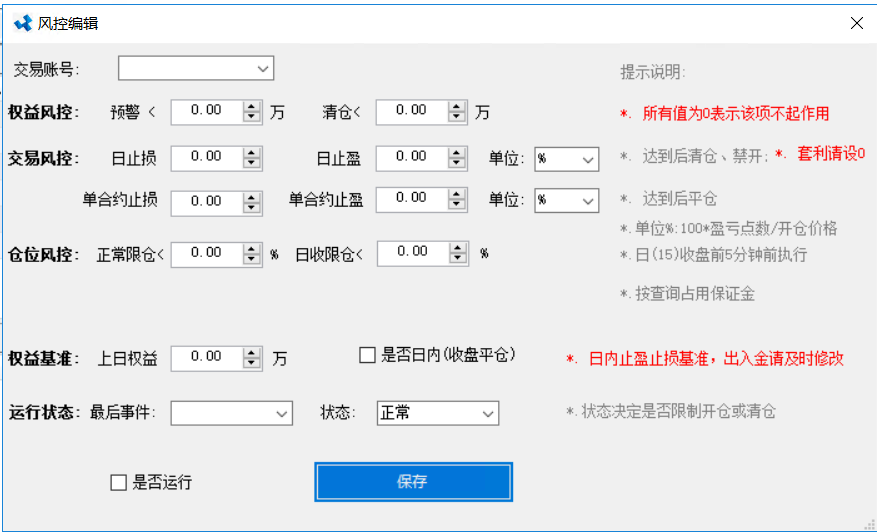This screenshot has width=877, height=532.
Task: Click the 上日权益 input field
Action: click(x=206, y=357)
